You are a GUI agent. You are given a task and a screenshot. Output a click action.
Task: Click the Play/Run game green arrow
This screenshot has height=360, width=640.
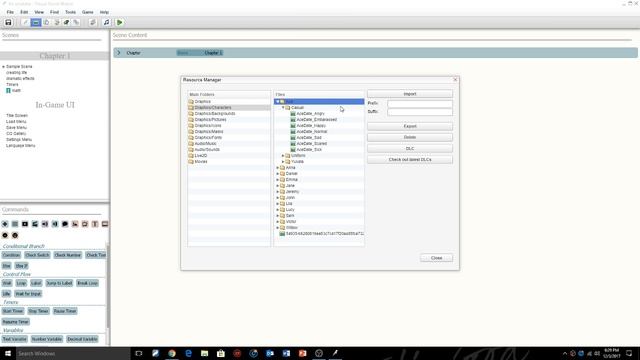pyautogui.click(x=120, y=22)
